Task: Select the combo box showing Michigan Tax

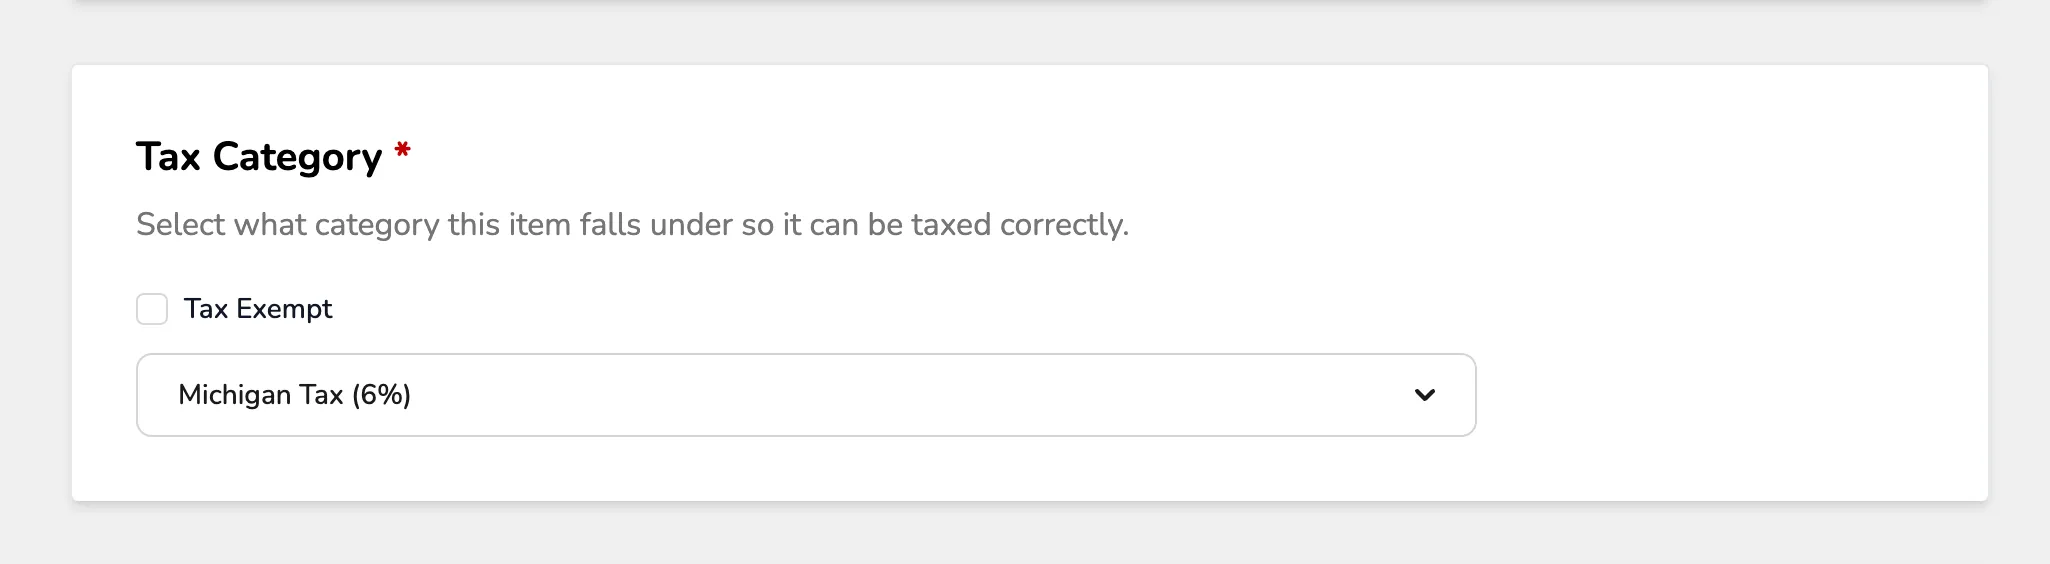Action: (806, 395)
